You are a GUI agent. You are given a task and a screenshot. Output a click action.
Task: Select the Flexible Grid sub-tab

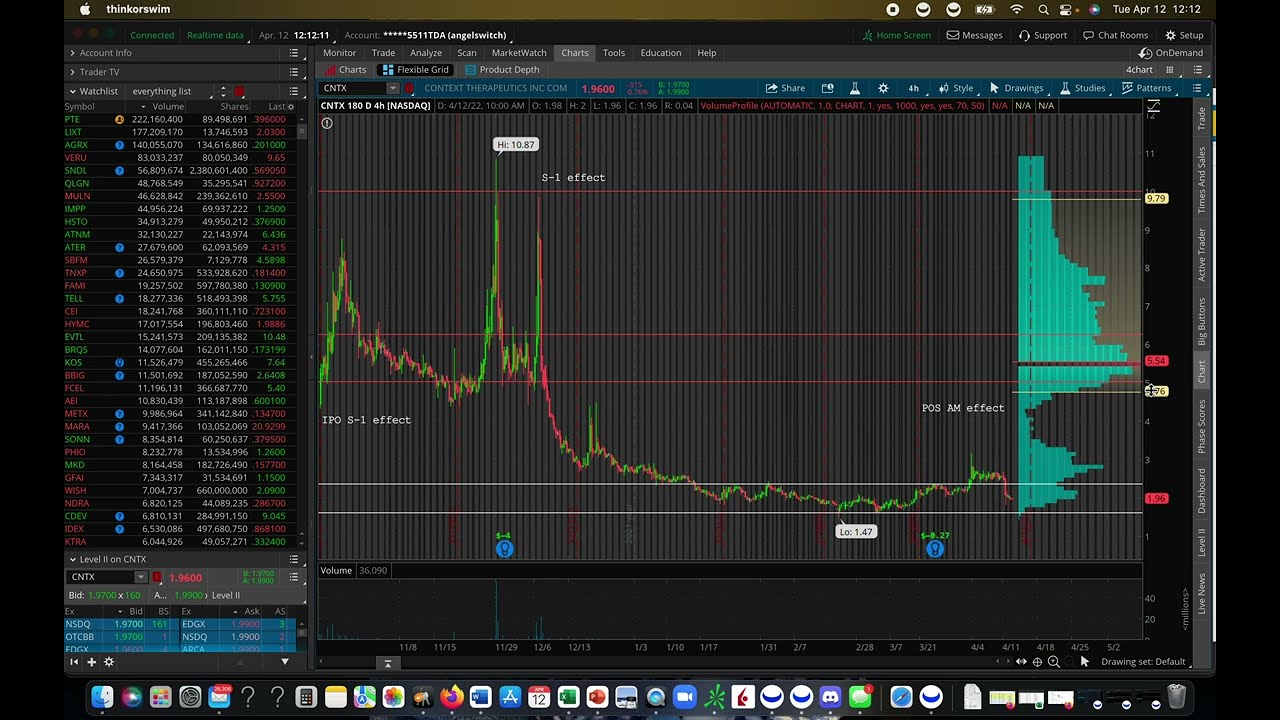(x=415, y=70)
